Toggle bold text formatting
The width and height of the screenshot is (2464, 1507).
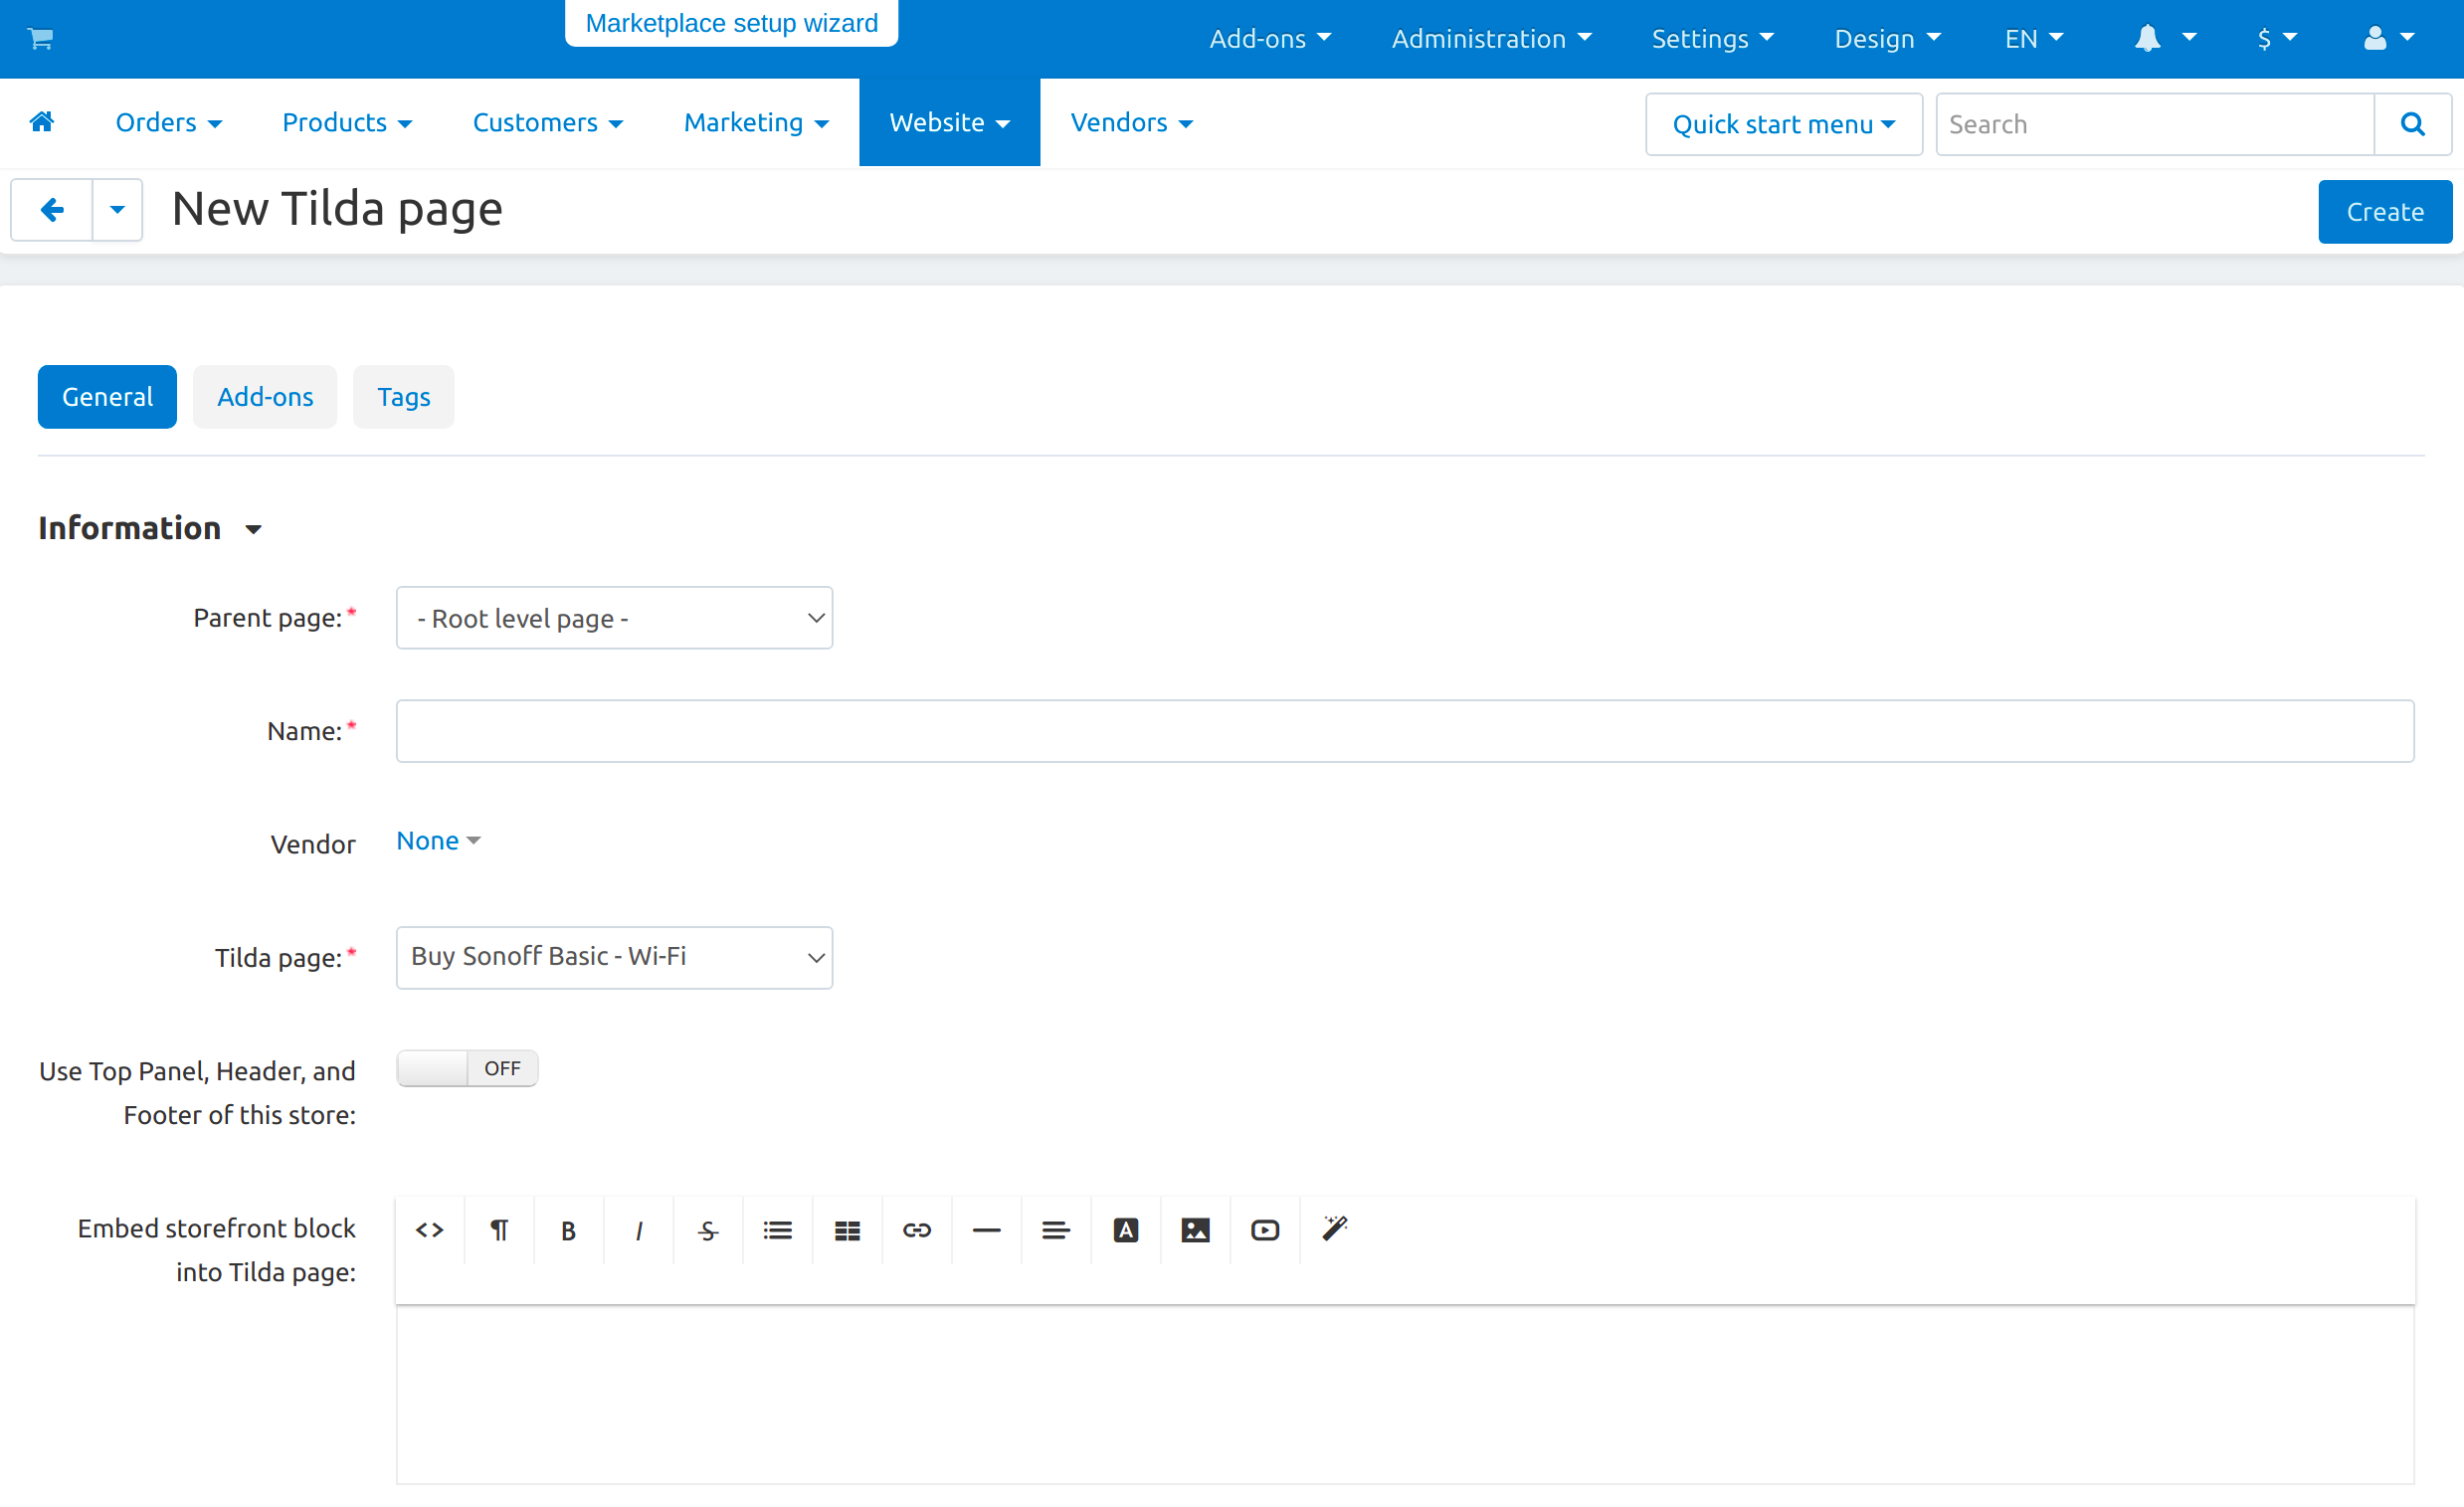coord(567,1228)
